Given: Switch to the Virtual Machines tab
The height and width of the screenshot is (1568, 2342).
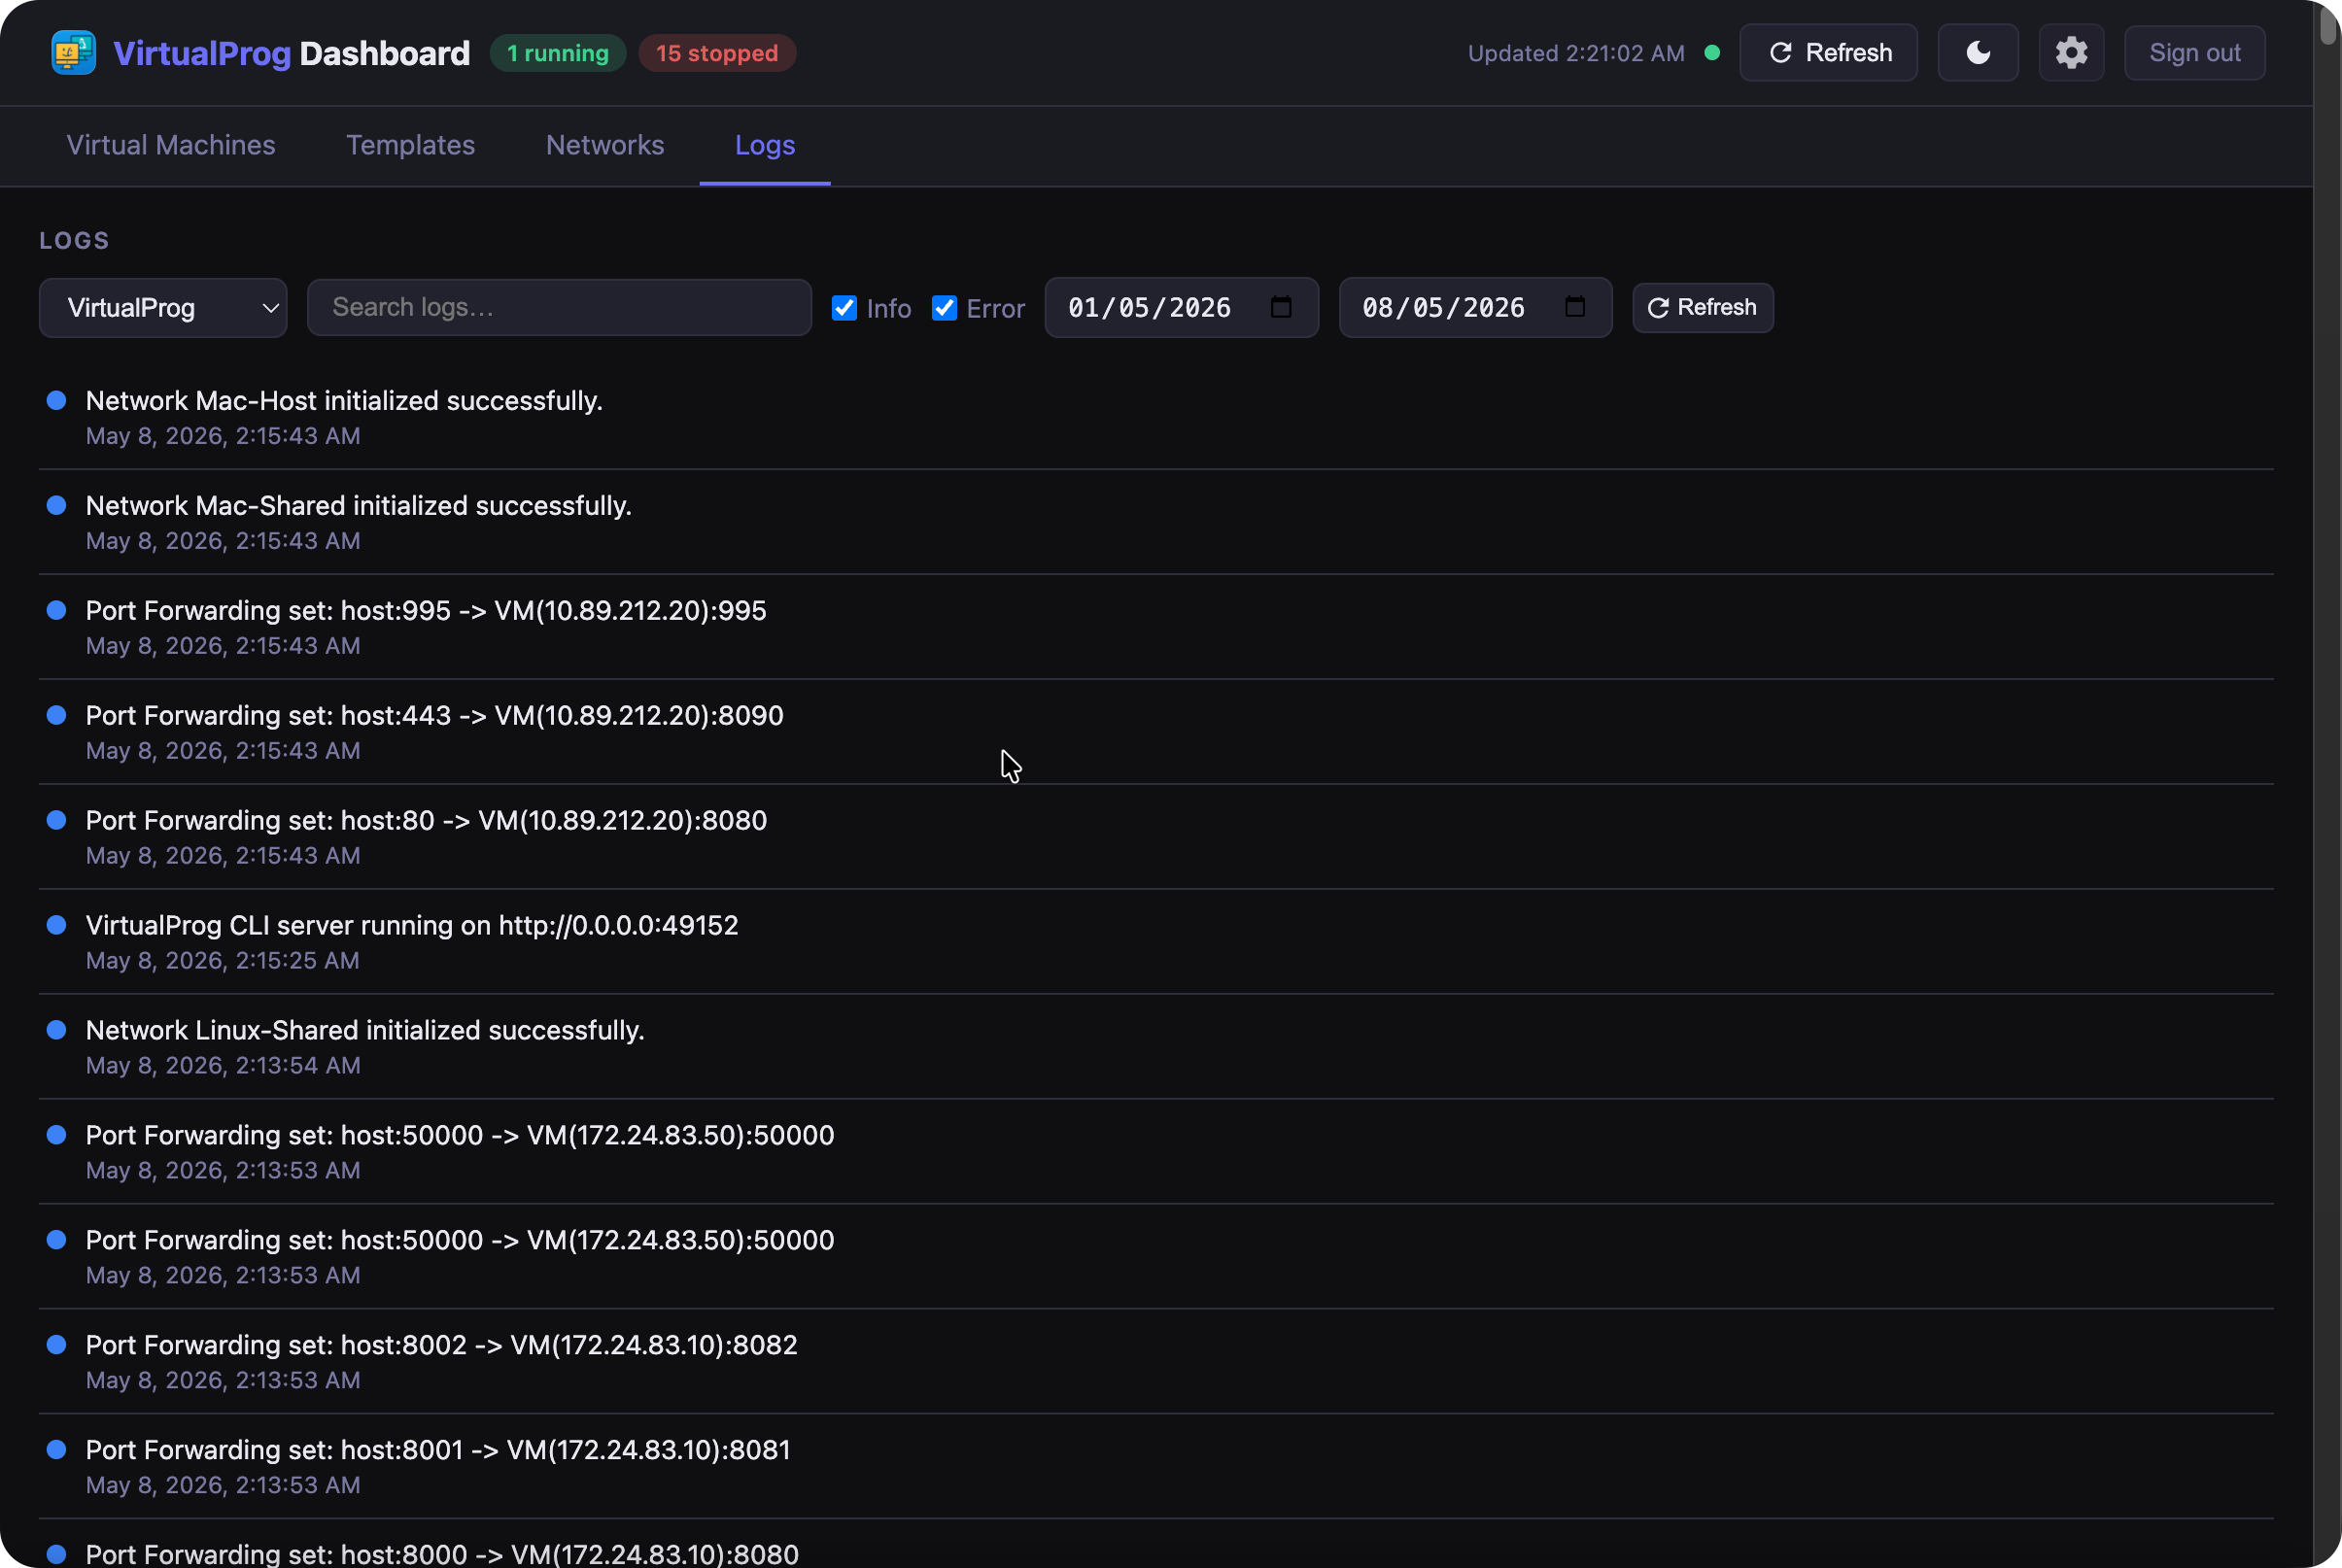Looking at the screenshot, I should click(171, 146).
